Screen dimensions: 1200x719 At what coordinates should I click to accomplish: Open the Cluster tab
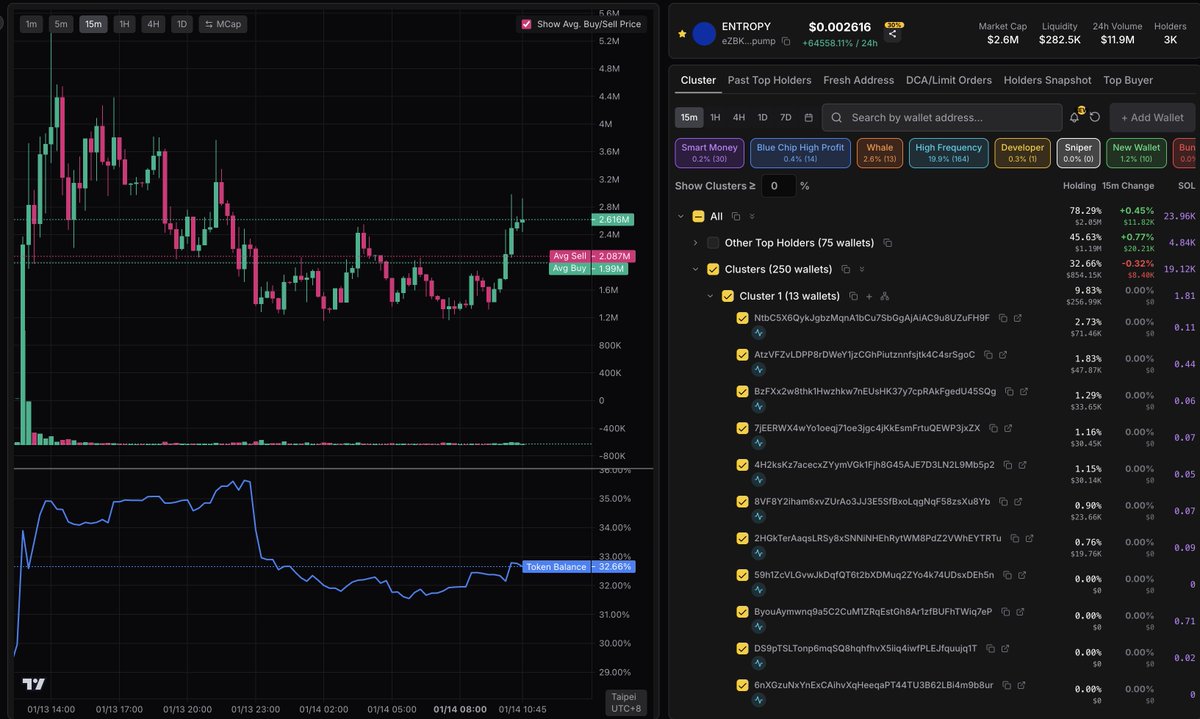[x=698, y=80]
